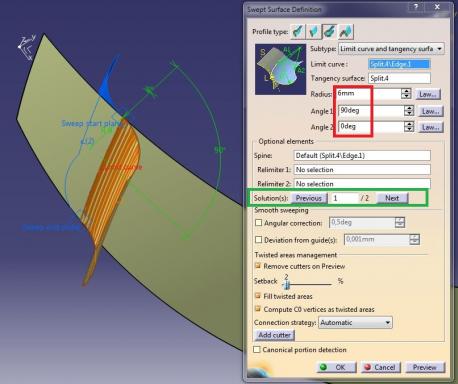The width and height of the screenshot is (458, 384).
Task: Click the Angle 1 spinner arrows
Action: pyautogui.click(x=409, y=111)
